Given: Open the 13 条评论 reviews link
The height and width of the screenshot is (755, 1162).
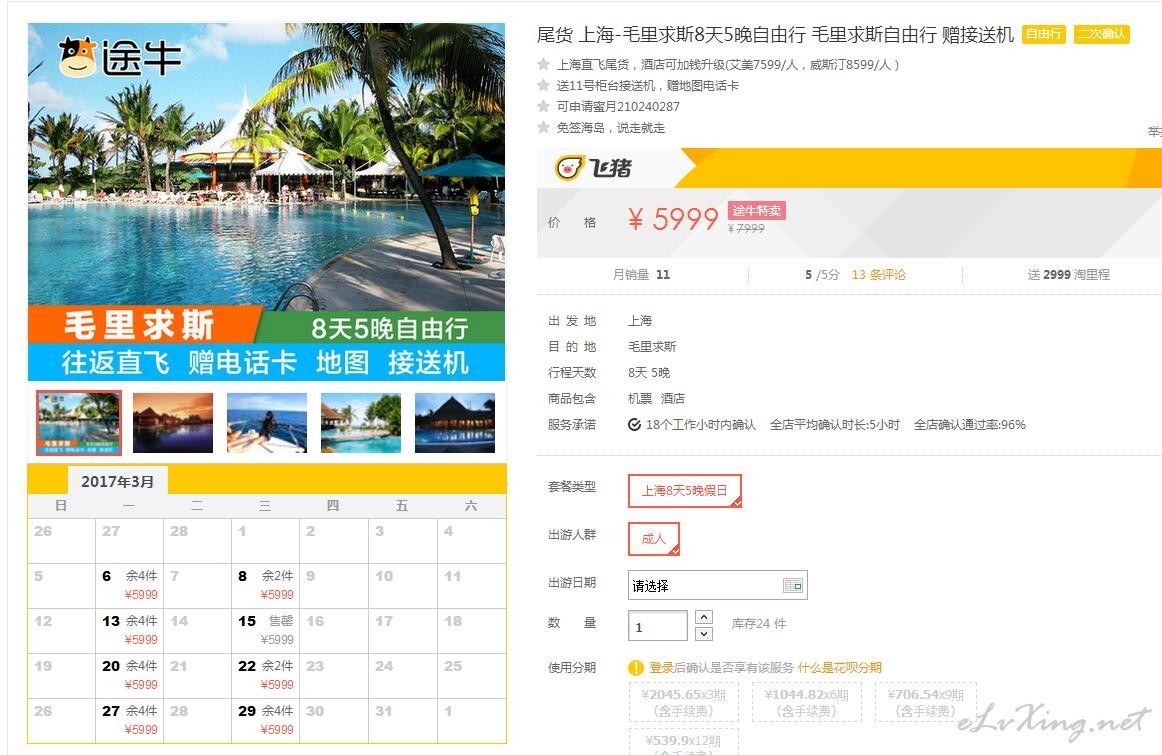Looking at the screenshot, I should [x=878, y=275].
